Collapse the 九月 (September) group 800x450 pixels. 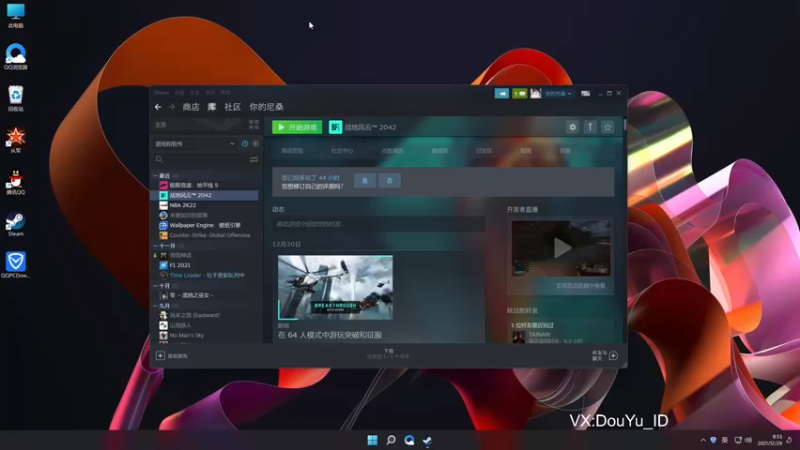tap(156, 306)
